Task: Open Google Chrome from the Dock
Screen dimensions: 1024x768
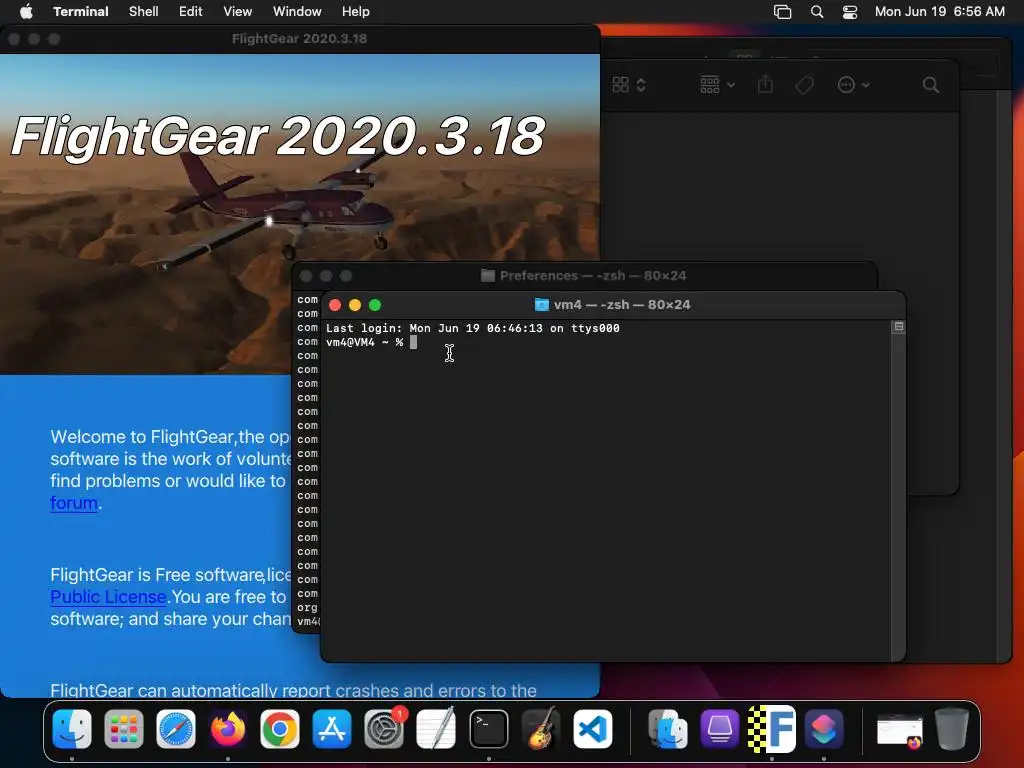Action: pos(280,729)
